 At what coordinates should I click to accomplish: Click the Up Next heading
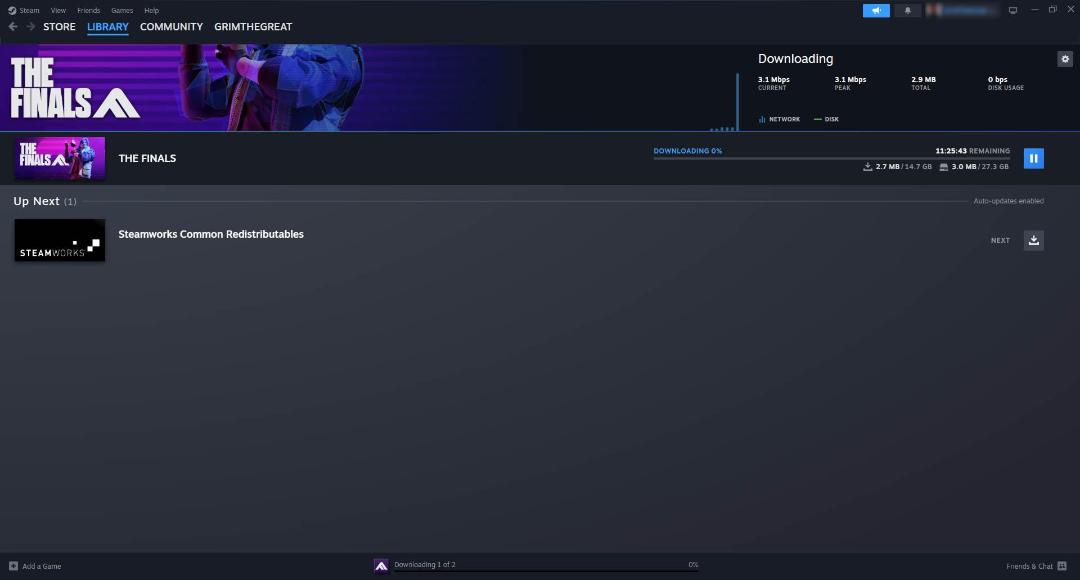[37, 201]
